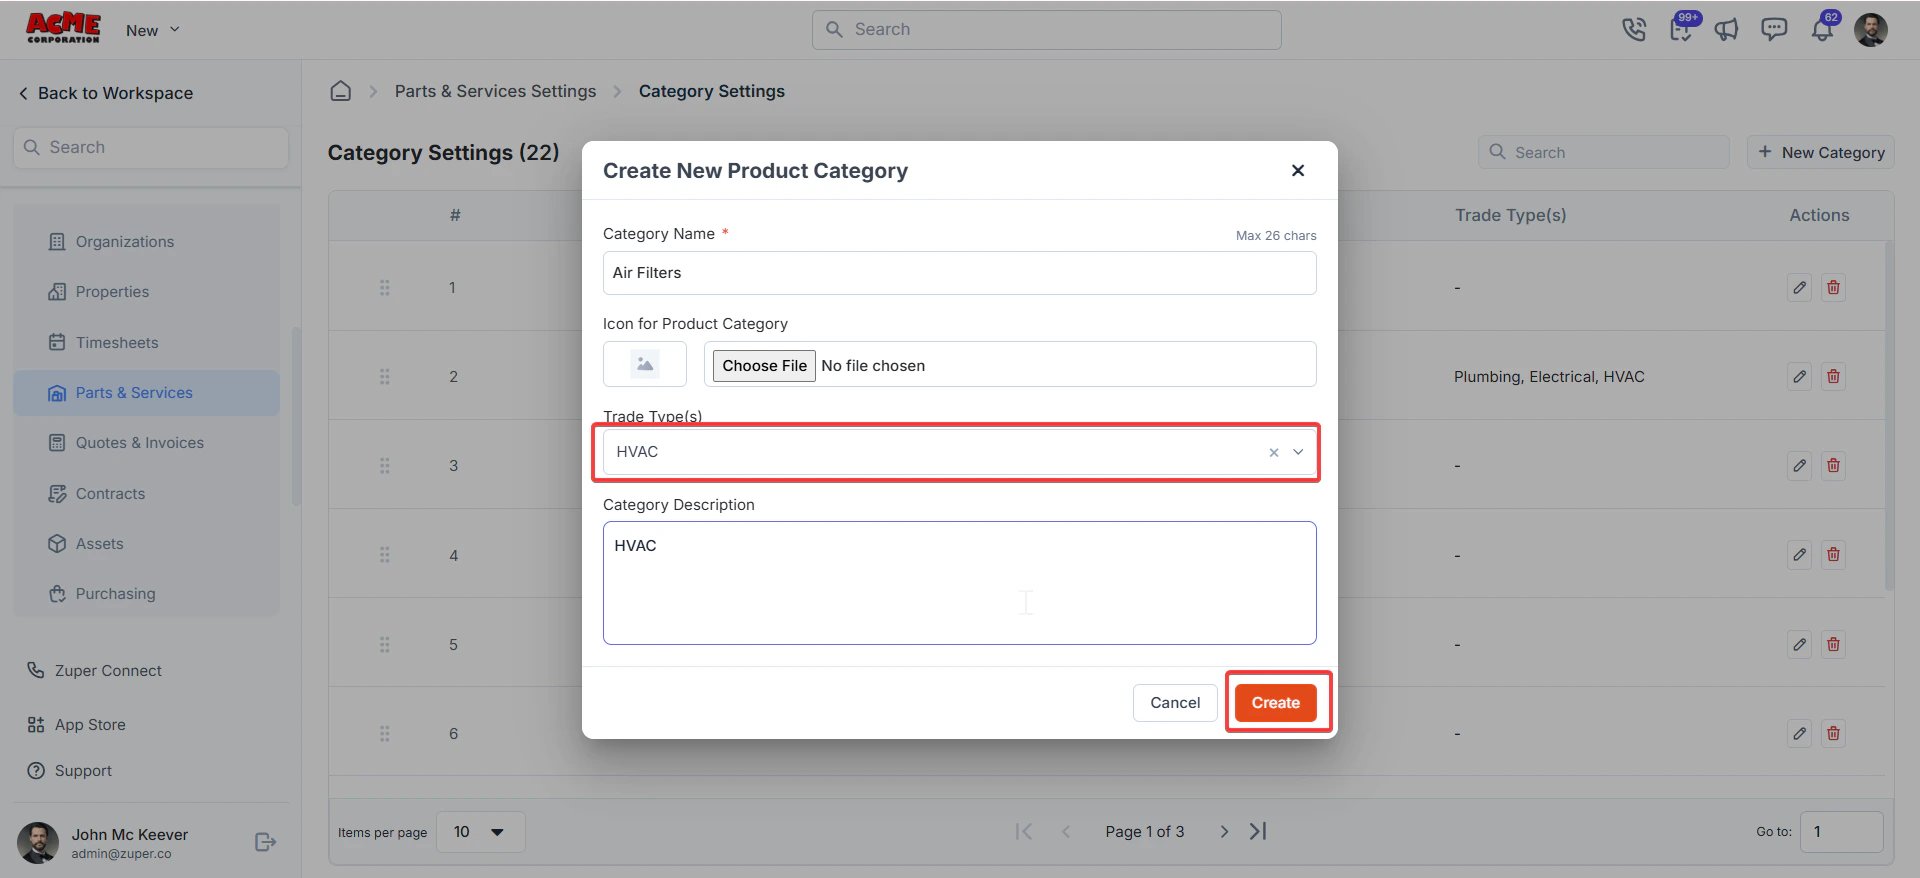Image resolution: width=1920 pixels, height=878 pixels.
Task: Click Parts & Services Settings breadcrumb link
Action: (x=495, y=91)
